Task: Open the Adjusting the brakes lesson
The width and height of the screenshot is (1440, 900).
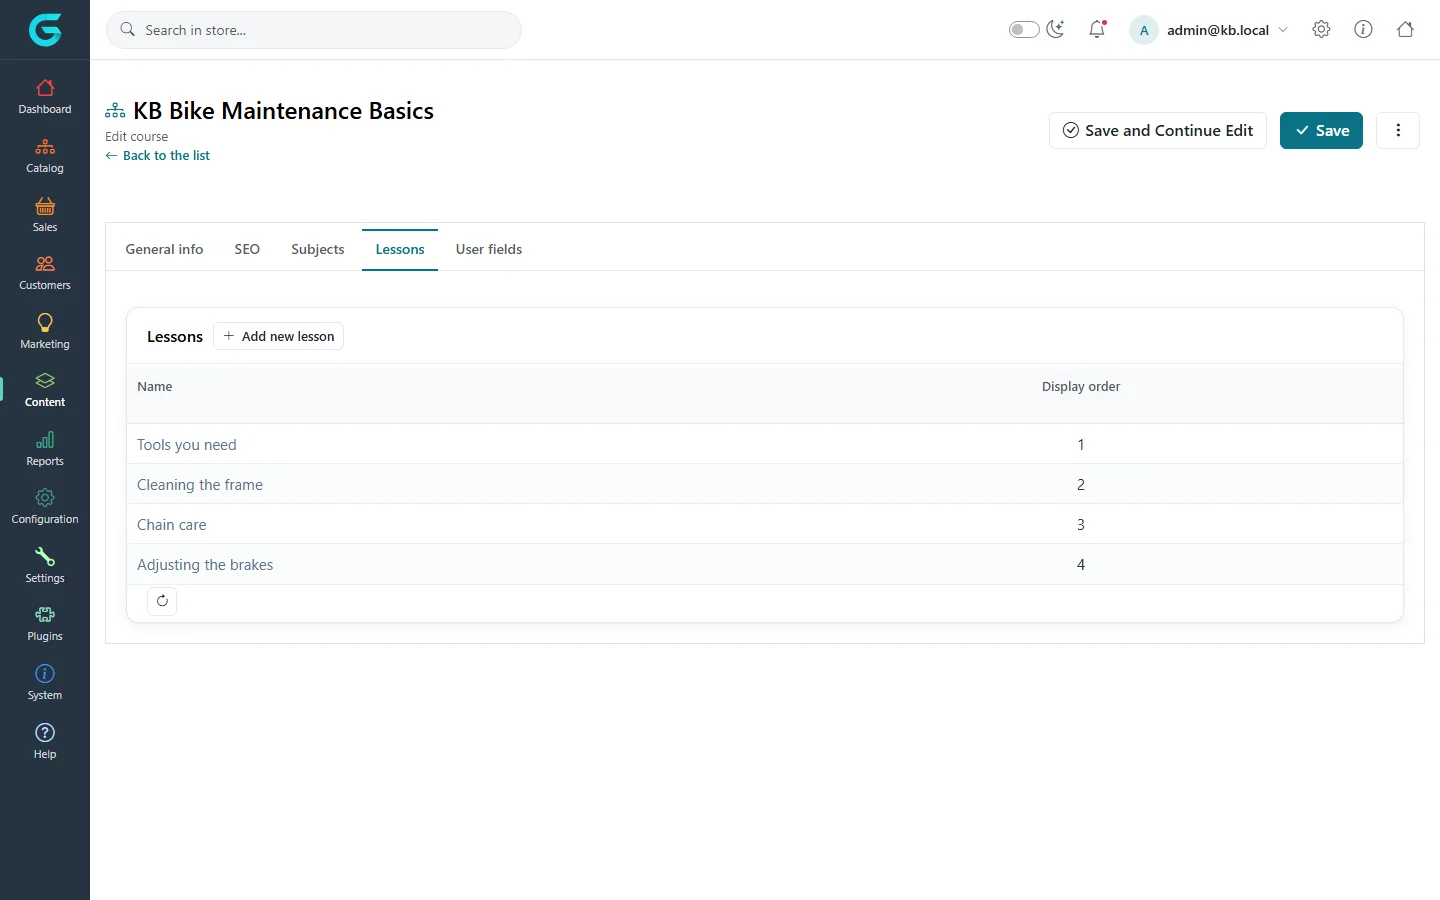Action: (x=205, y=565)
